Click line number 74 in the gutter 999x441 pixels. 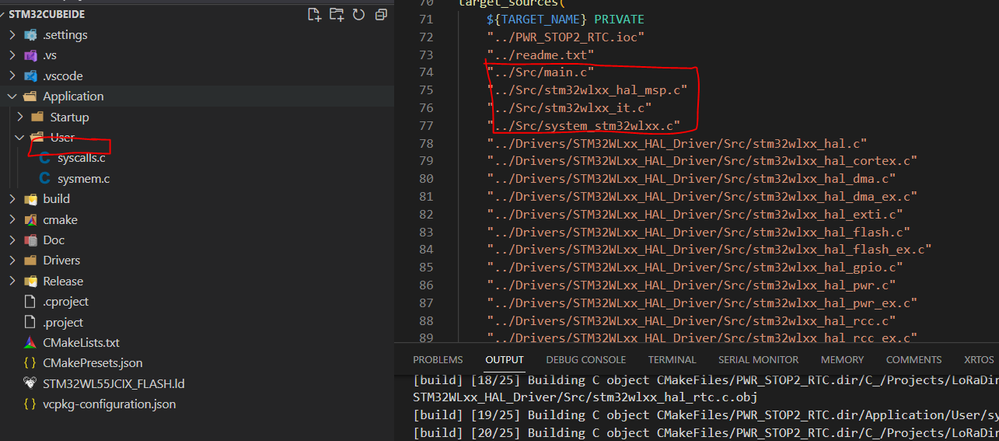[x=426, y=73]
